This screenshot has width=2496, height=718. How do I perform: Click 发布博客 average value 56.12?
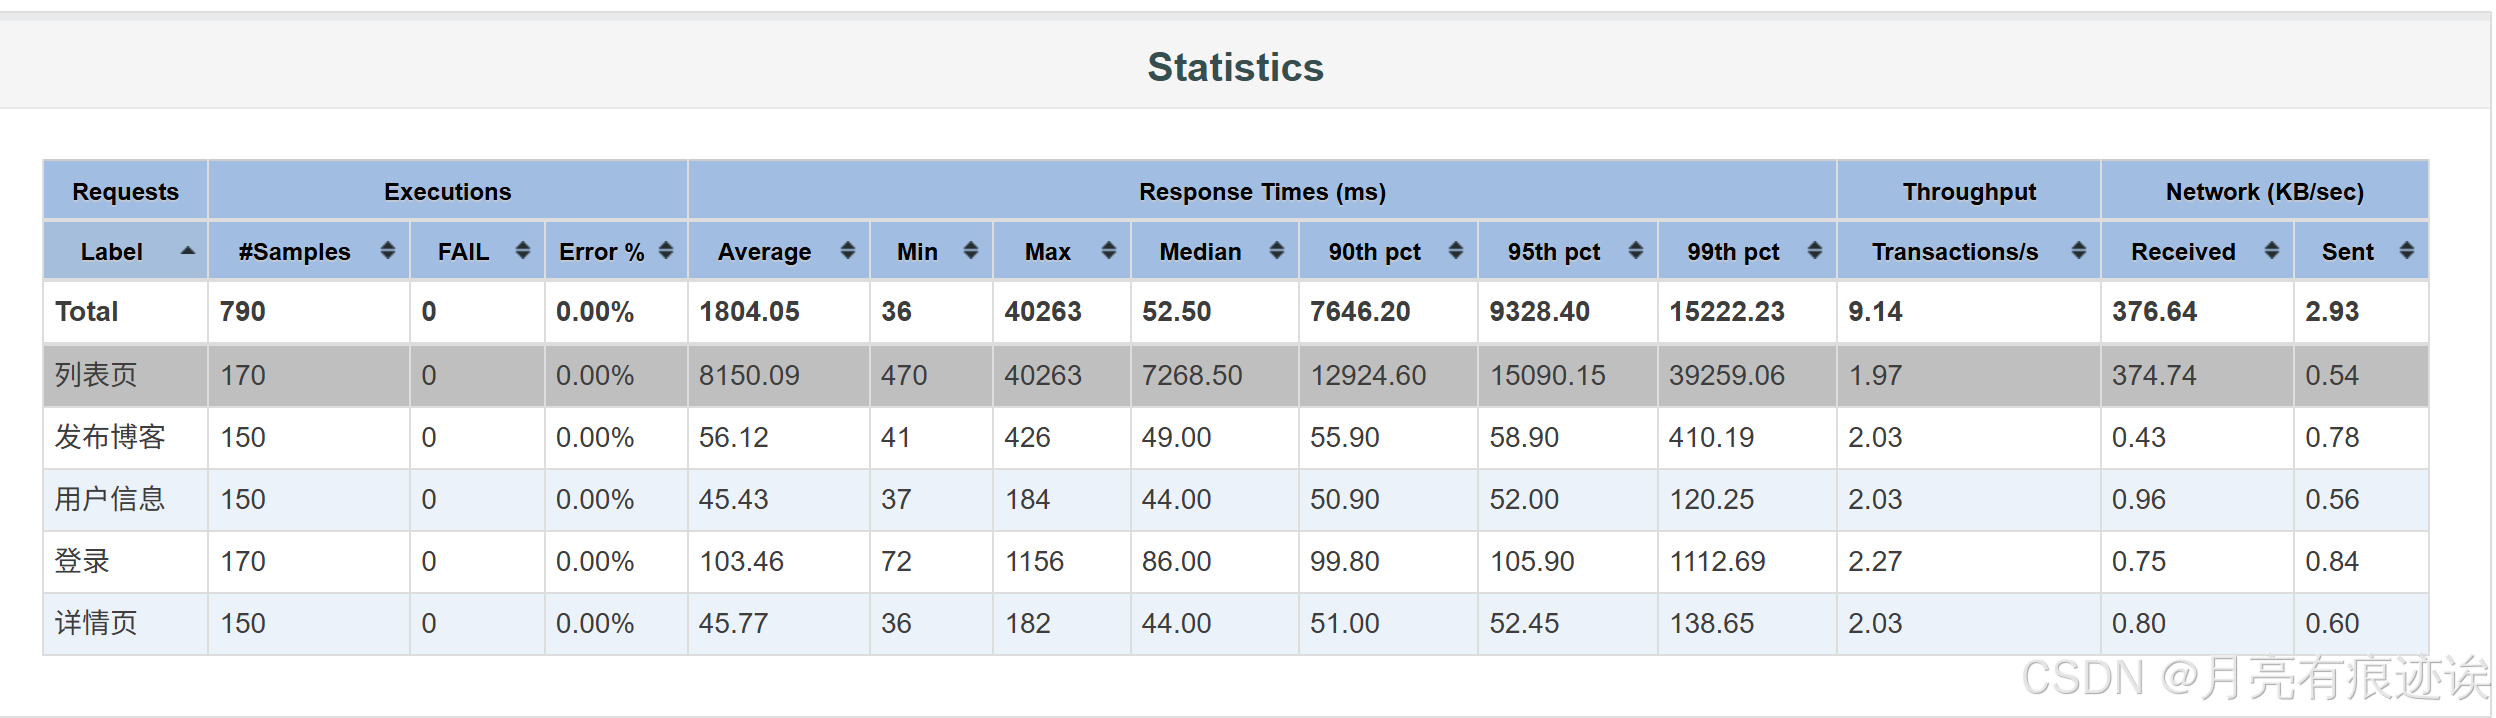734,437
